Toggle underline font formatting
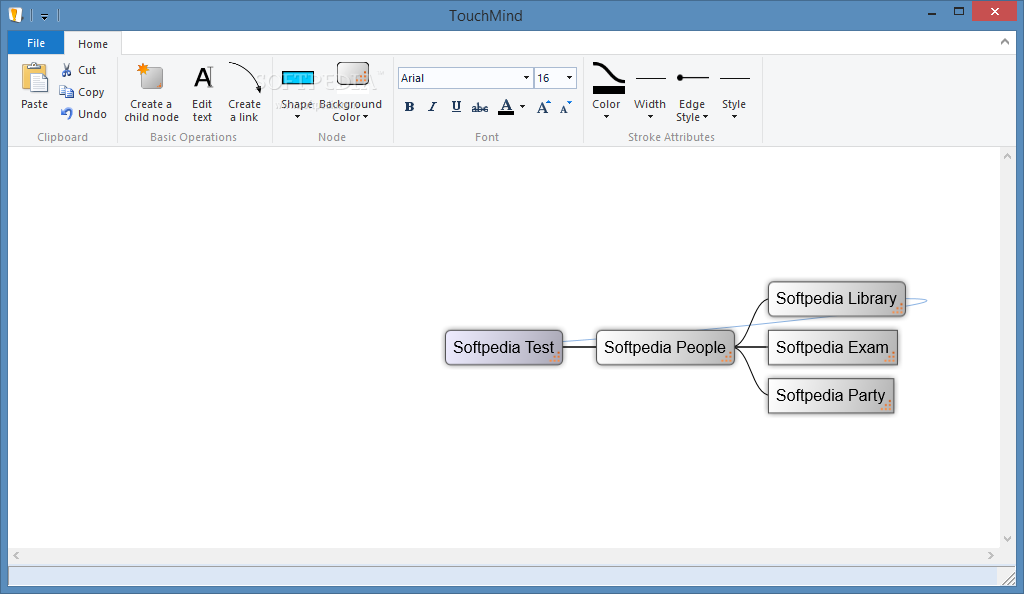This screenshot has width=1024, height=594. click(x=456, y=107)
